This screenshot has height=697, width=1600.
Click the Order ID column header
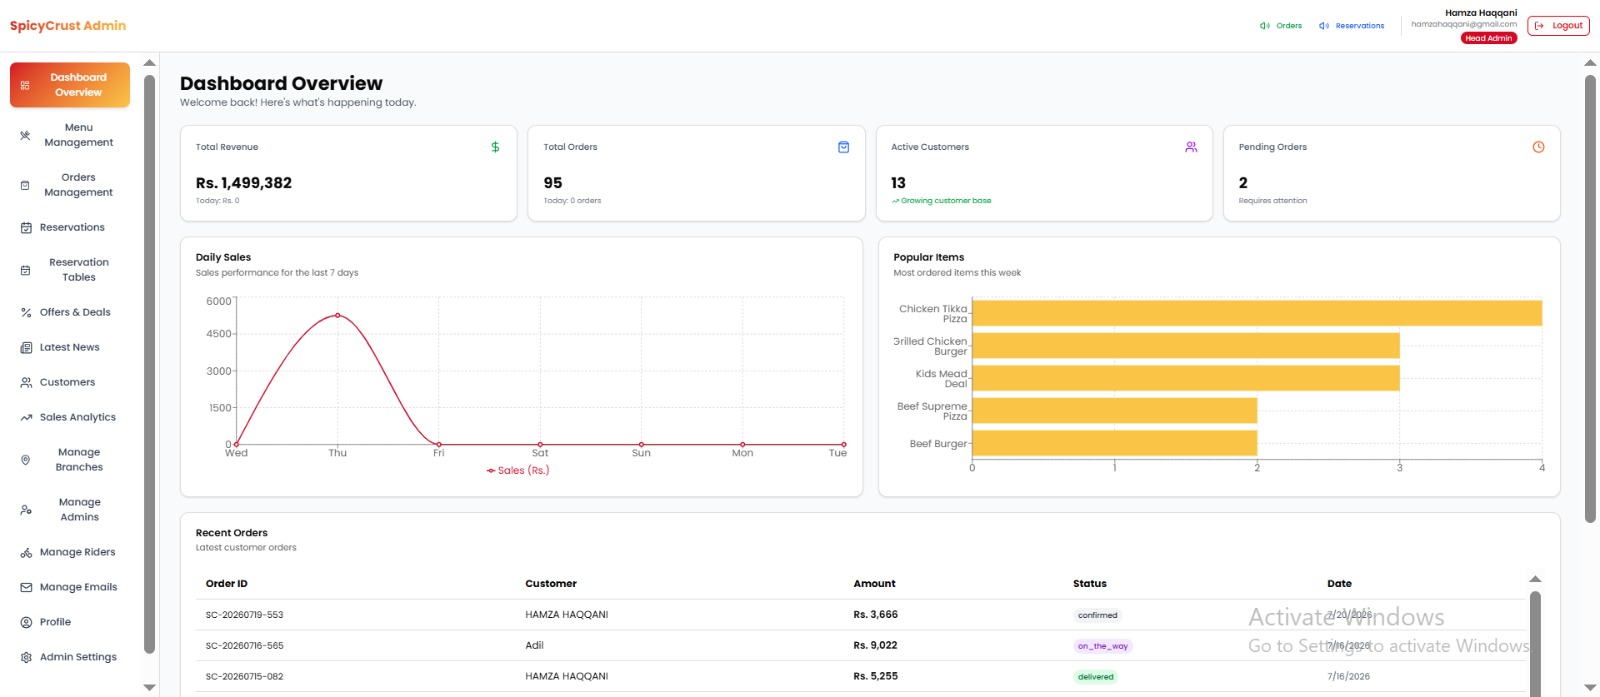[227, 584]
